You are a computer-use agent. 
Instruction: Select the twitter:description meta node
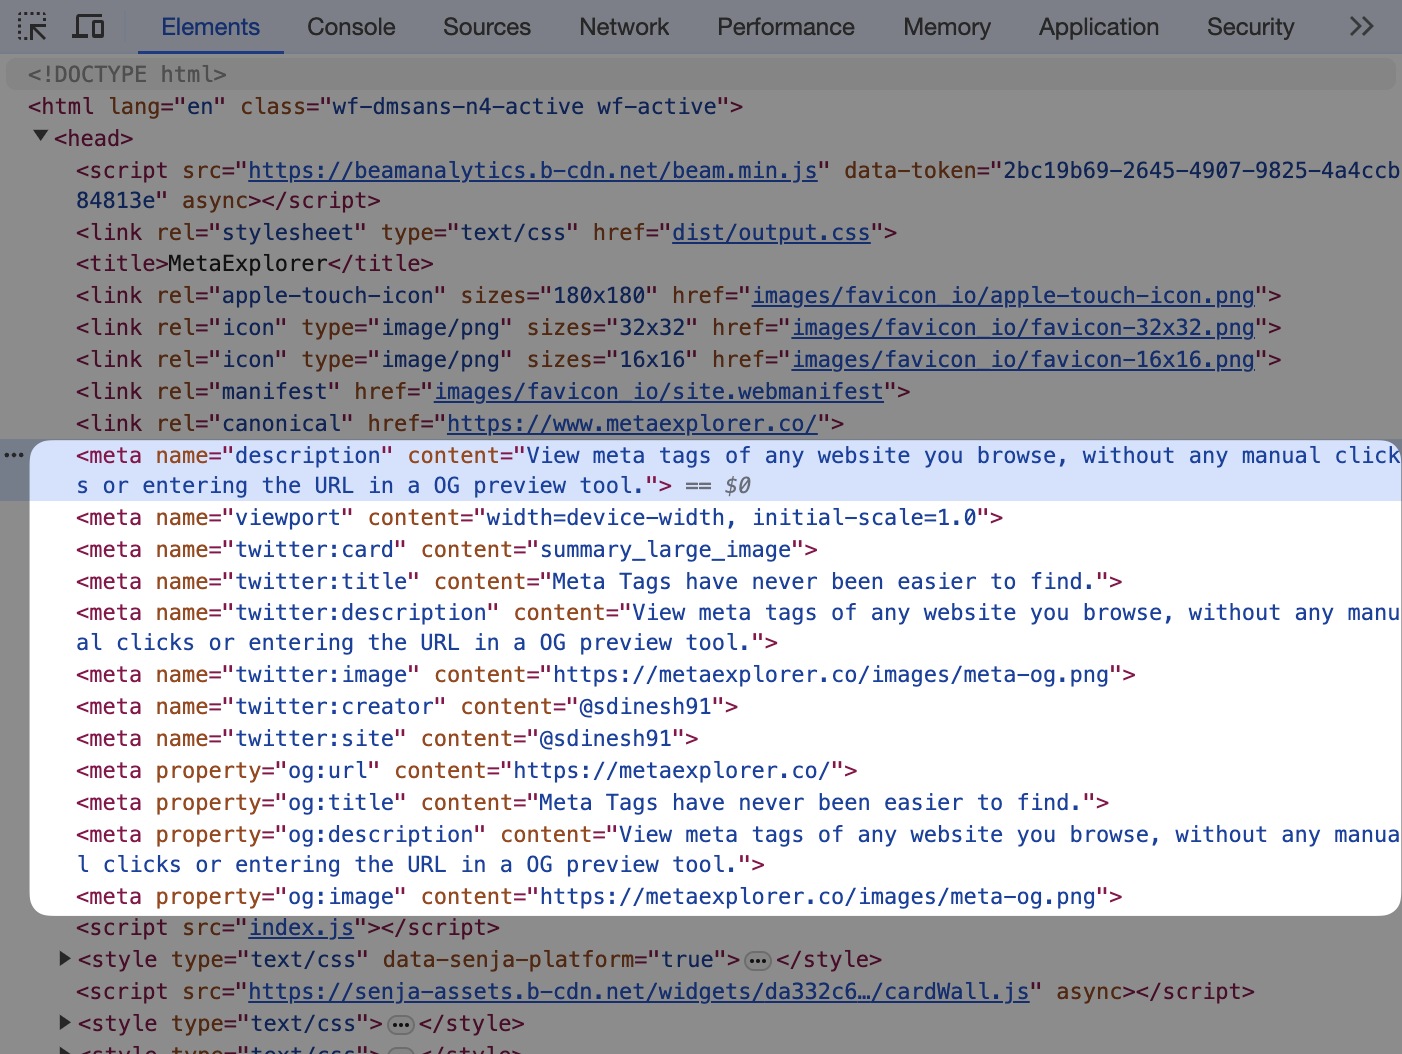coord(738,628)
